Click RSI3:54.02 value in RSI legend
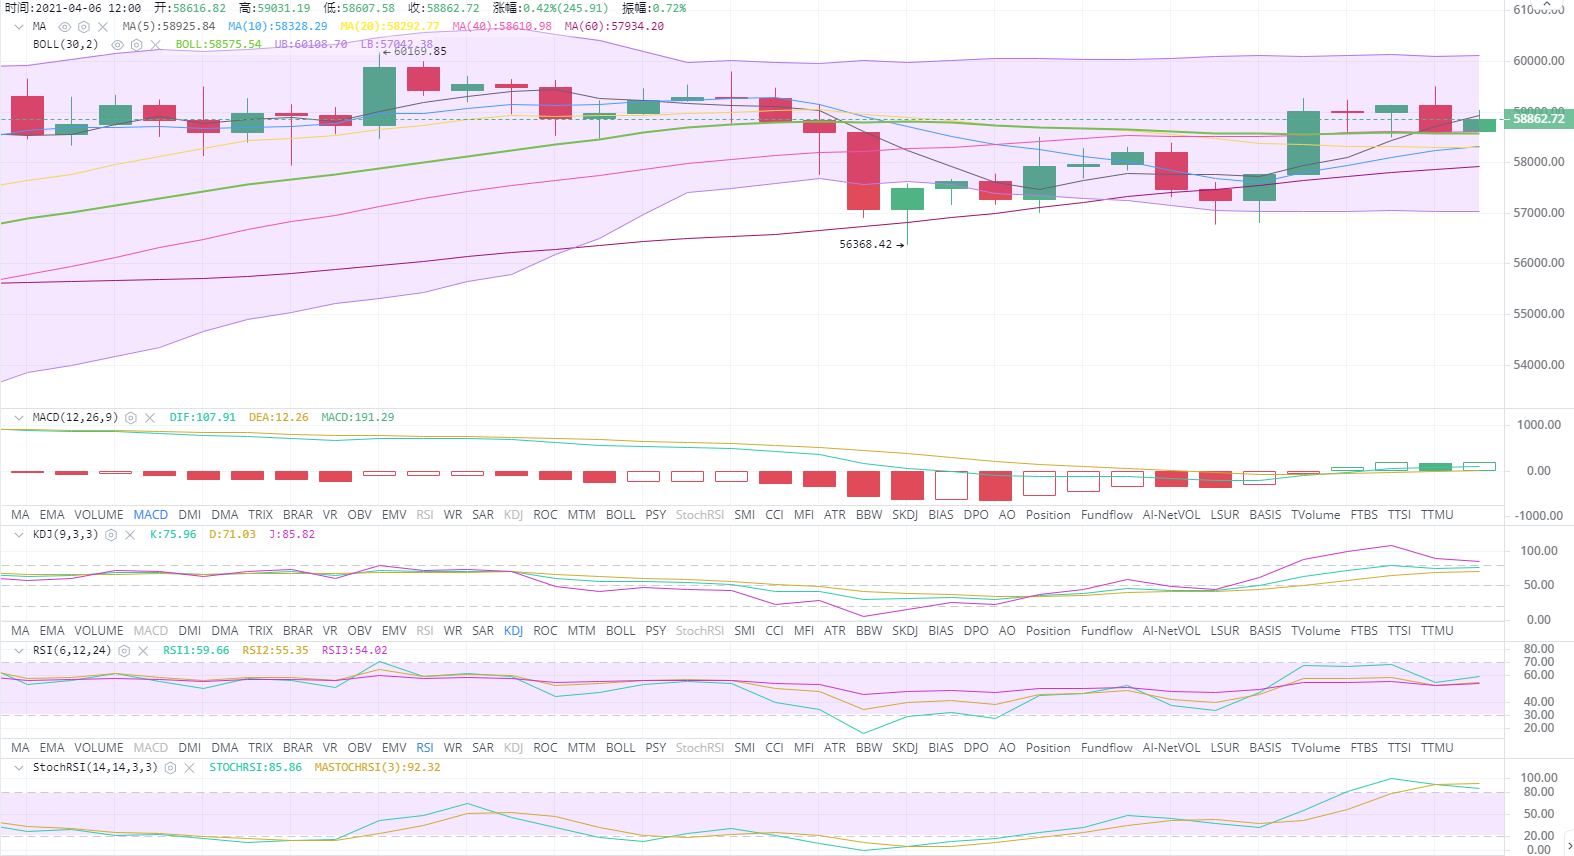Screen dimensions: 1574x856 coord(354,651)
